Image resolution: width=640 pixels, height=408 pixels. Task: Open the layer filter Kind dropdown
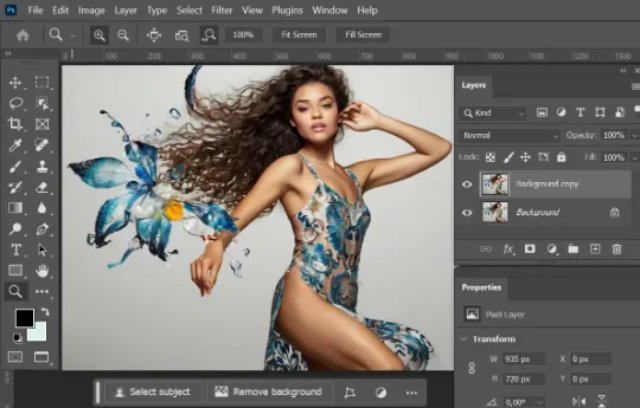pos(493,113)
